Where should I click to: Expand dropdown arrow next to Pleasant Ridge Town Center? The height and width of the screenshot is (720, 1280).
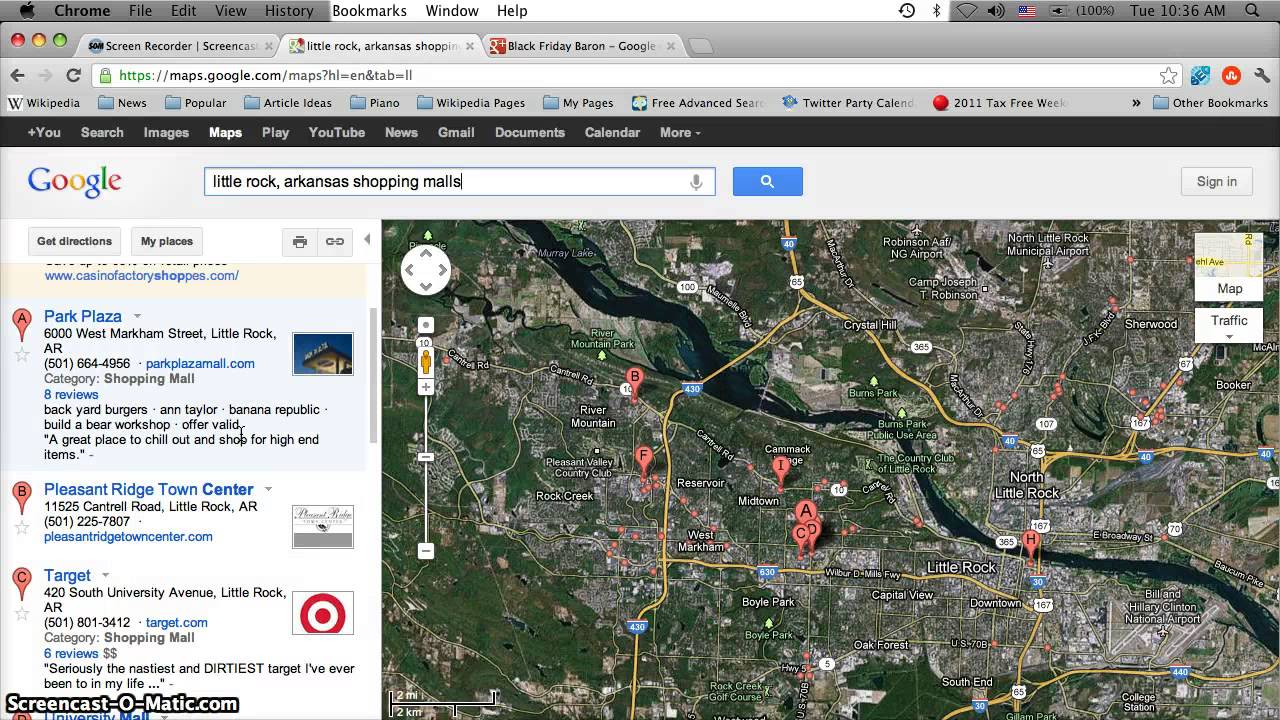click(268, 490)
